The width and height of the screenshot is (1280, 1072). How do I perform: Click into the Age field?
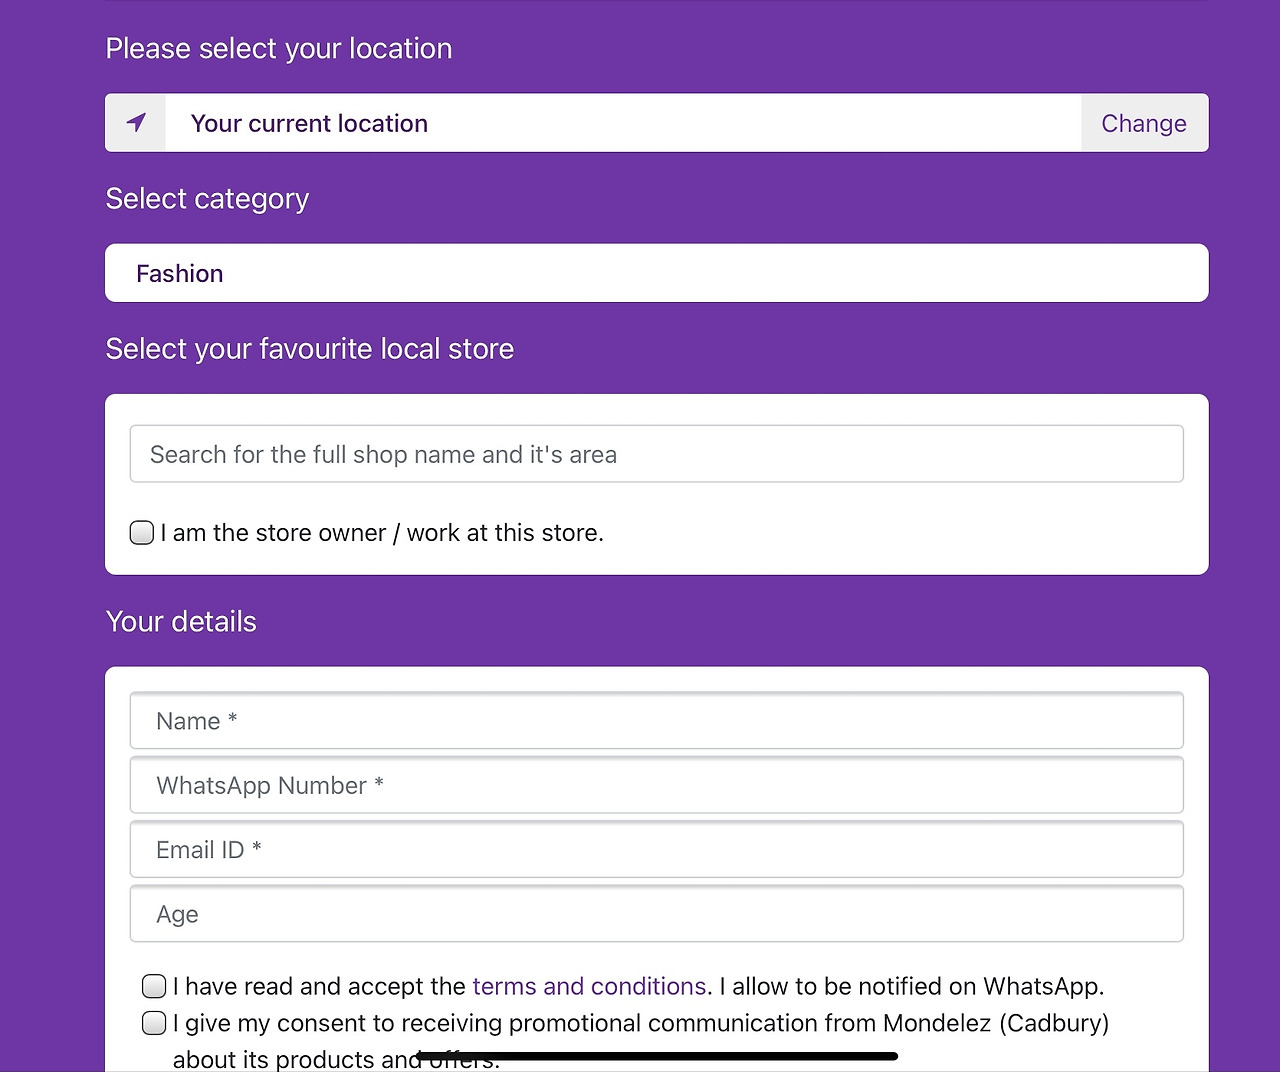656,914
